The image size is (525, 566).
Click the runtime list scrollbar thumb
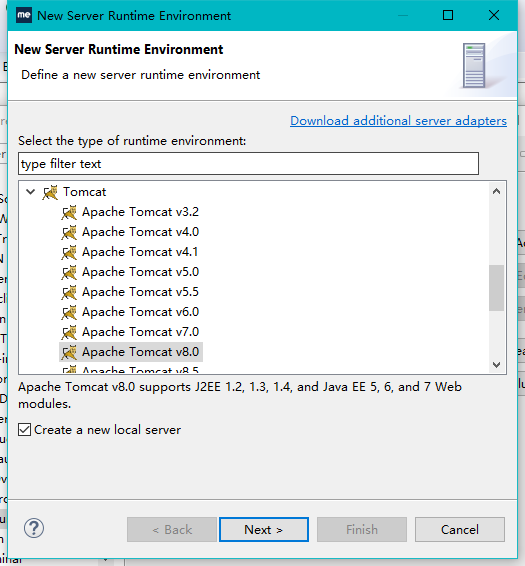(496, 288)
